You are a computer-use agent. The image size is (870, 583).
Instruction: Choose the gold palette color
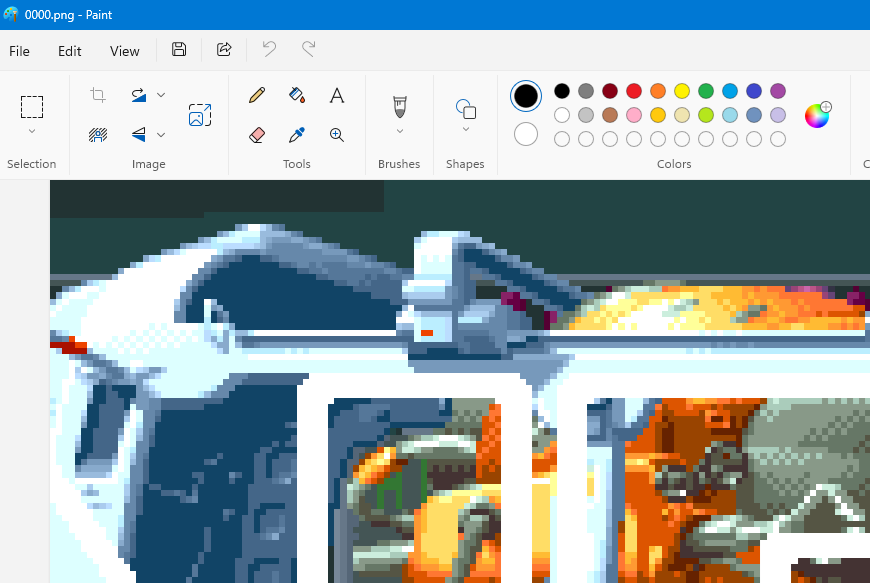(x=658, y=115)
